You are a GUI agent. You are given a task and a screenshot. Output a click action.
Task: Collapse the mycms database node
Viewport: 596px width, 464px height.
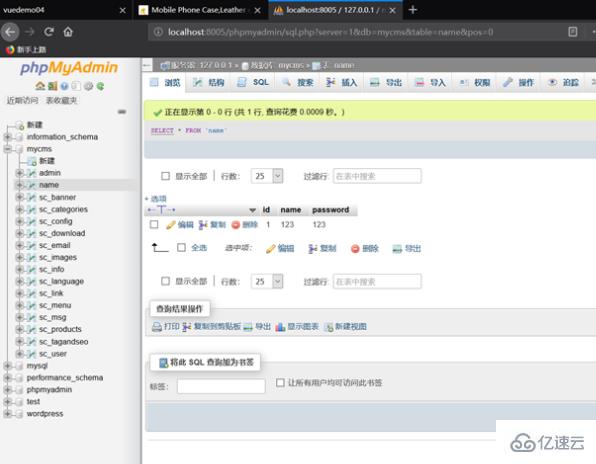7,149
